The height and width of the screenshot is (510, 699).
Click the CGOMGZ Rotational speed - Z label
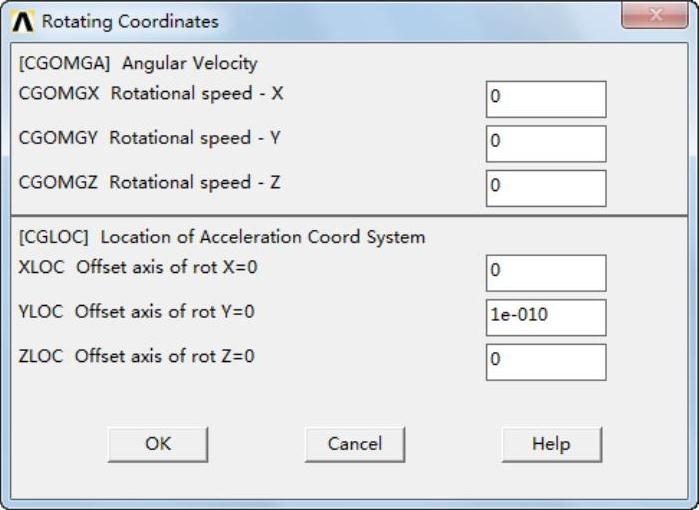click(150, 182)
